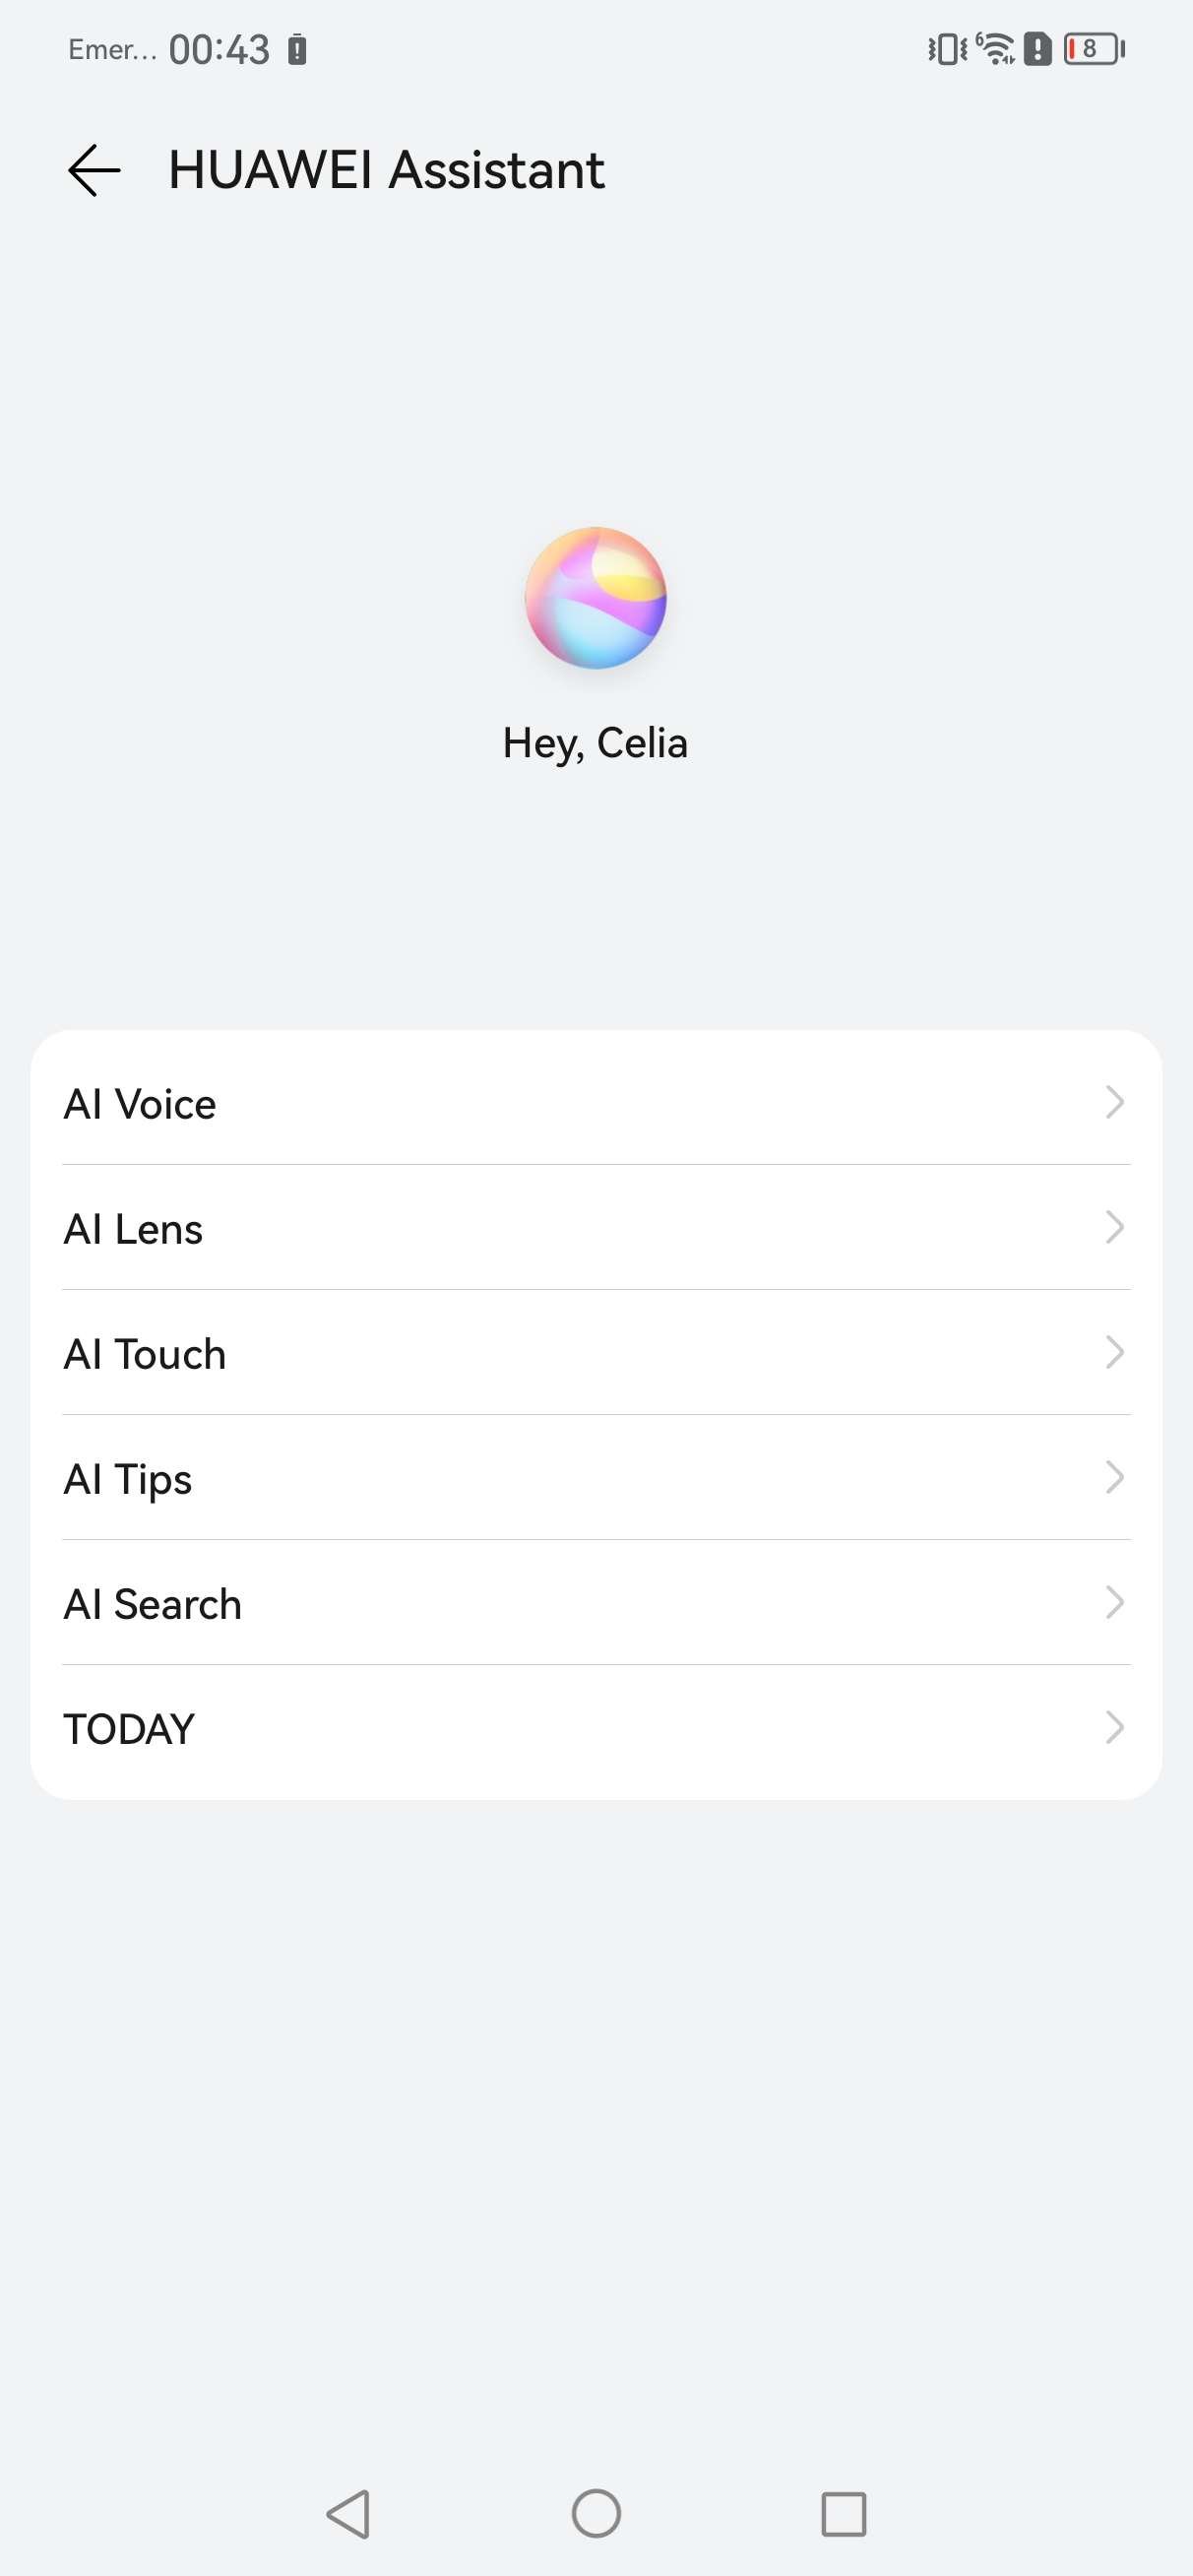Open the TODAY chevron arrow
This screenshot has width=1193, height=2576.
(x=1114, y=1727)
